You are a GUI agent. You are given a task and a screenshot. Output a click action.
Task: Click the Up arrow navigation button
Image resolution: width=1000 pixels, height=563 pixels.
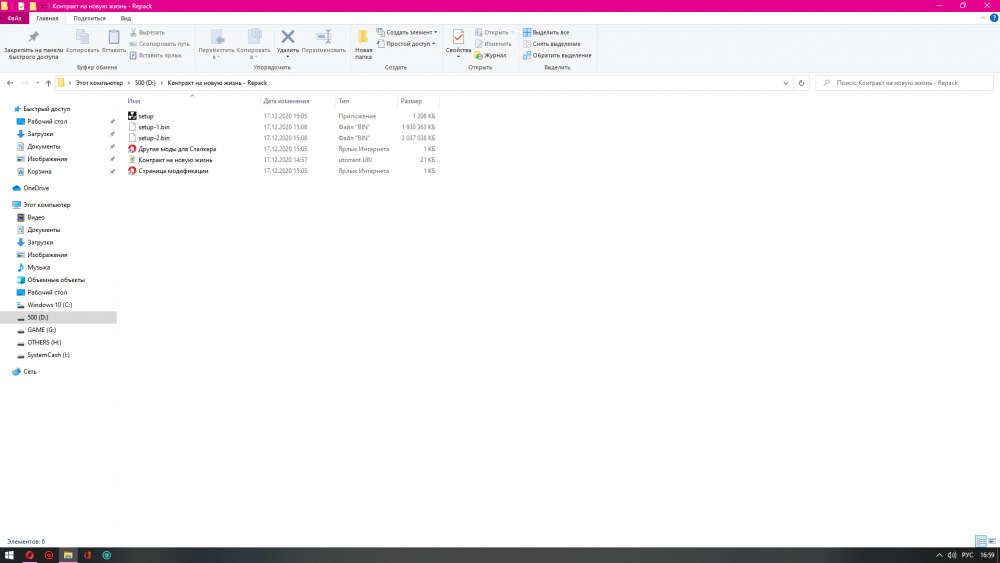(47, 83)
